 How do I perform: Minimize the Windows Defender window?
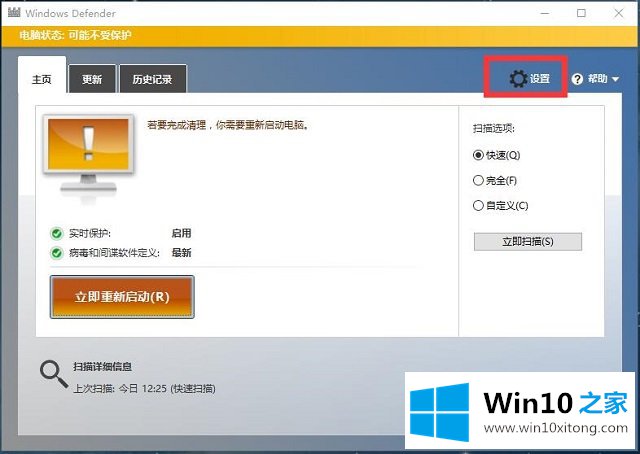coord(544,13)
